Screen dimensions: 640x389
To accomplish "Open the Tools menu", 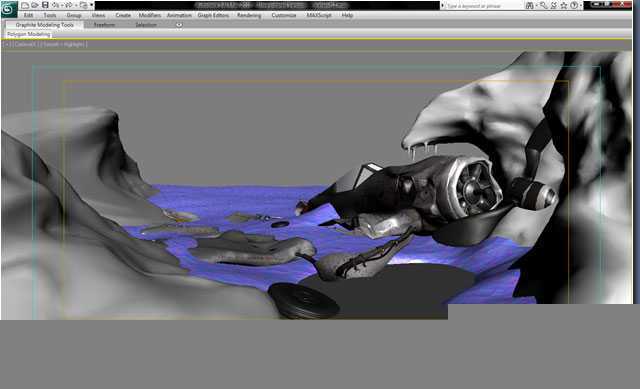I will coord(50,15).
